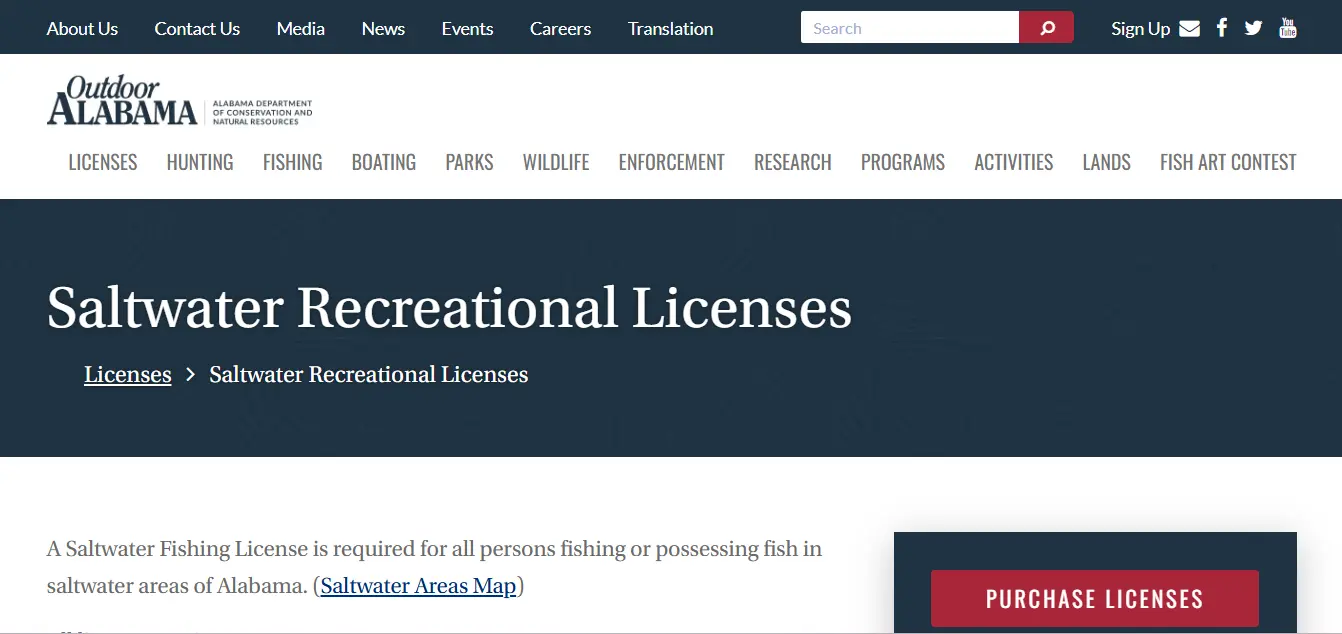Open the BOATING main menu

tap(384, 162)
